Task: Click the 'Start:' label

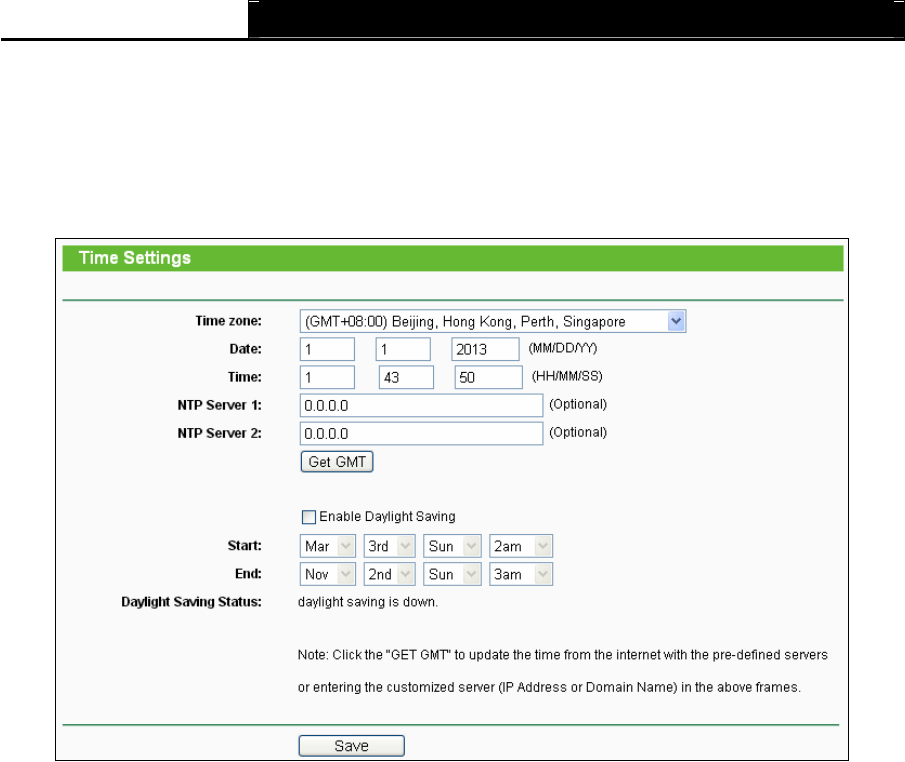Action: pos(244,546)
